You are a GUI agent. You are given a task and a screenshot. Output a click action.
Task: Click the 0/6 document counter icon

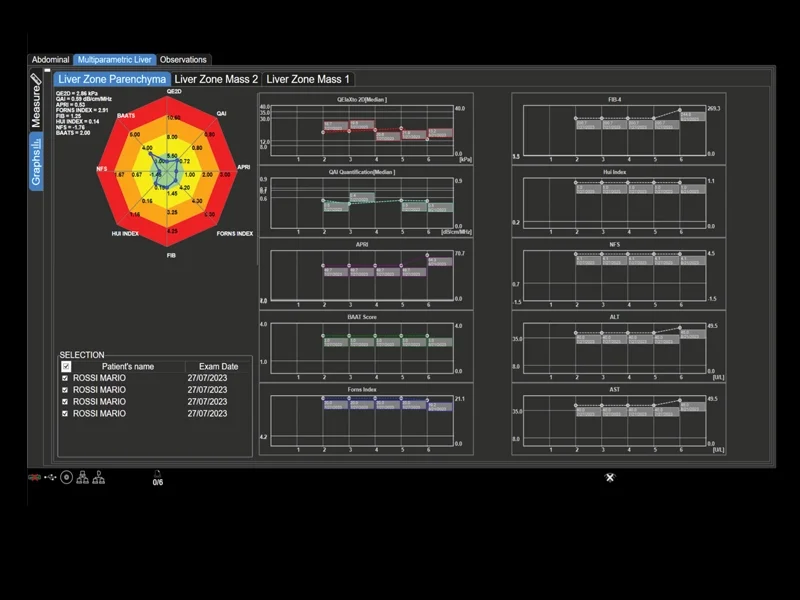pyautogui.click(x=158, y=478)
